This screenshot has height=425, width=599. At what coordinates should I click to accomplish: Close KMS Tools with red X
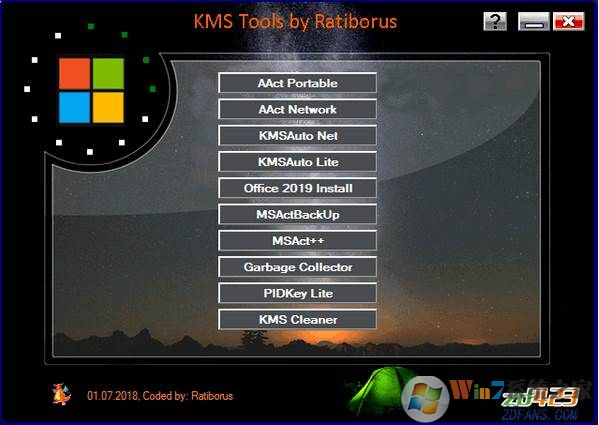(x=568, y=21)
